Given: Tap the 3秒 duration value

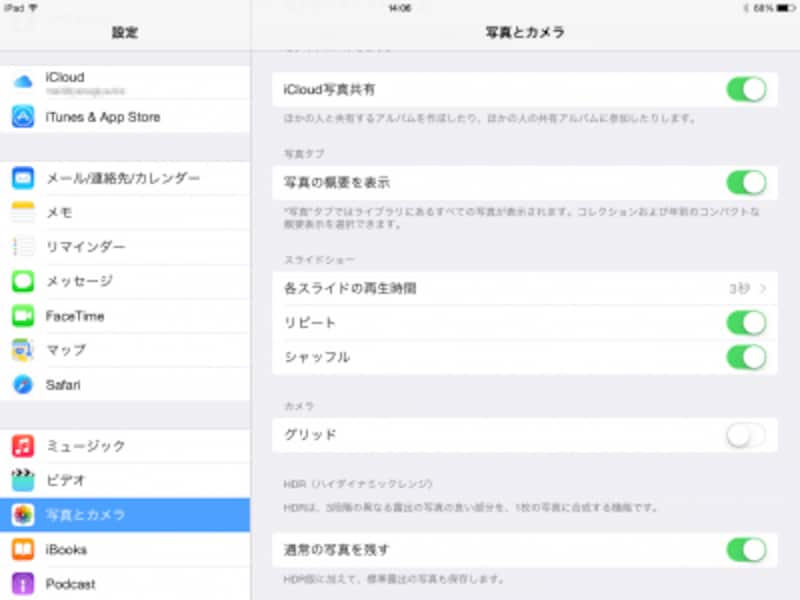Looking at the screenshot, I should pos(739,289).
